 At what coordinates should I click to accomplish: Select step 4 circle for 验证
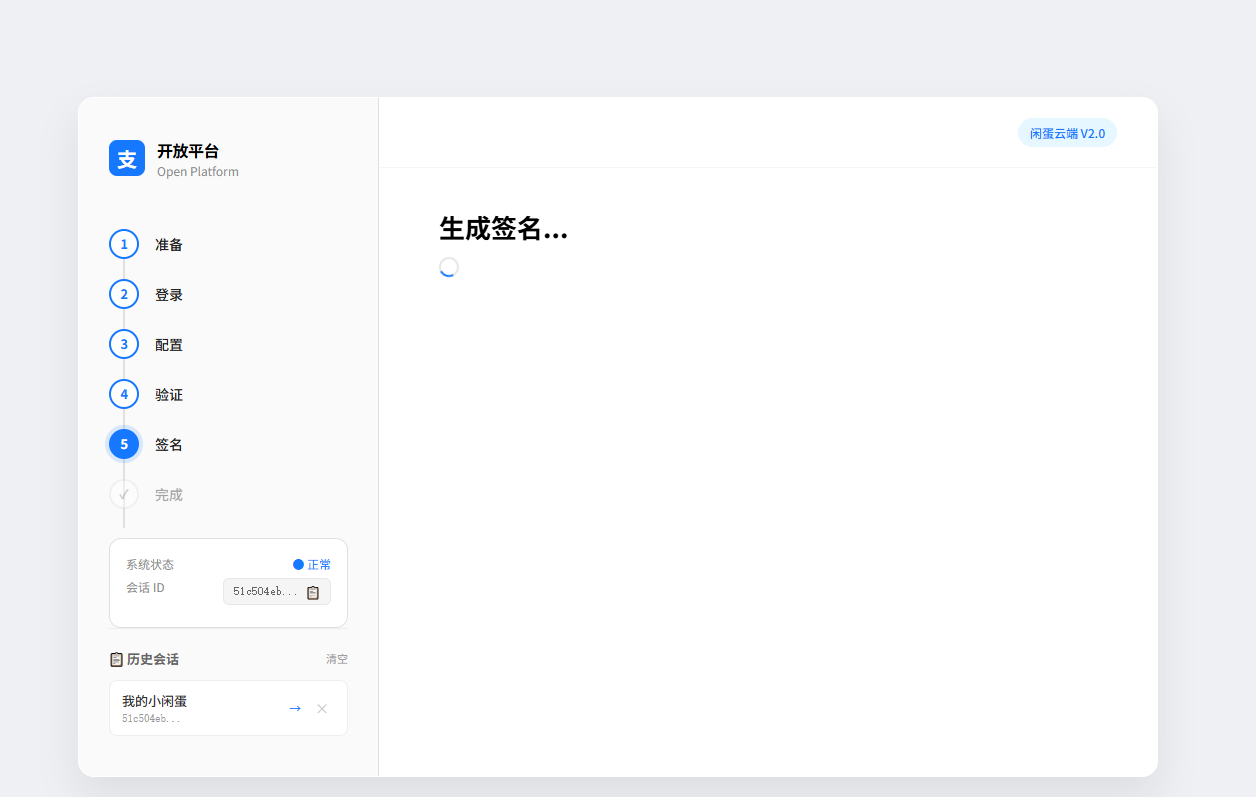[124, 394]
